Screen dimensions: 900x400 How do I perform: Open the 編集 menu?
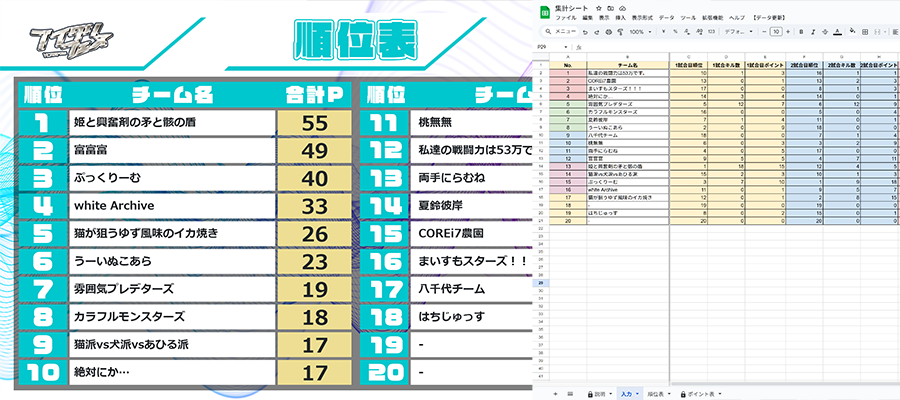[588, 18]
